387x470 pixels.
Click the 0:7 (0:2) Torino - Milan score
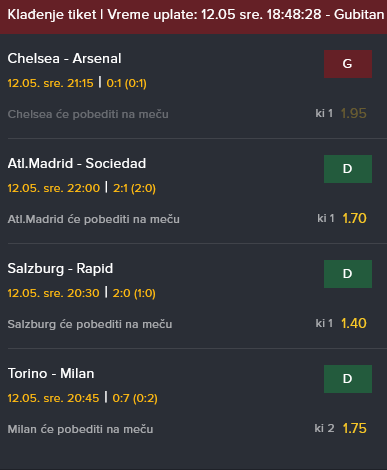[135, 398]
